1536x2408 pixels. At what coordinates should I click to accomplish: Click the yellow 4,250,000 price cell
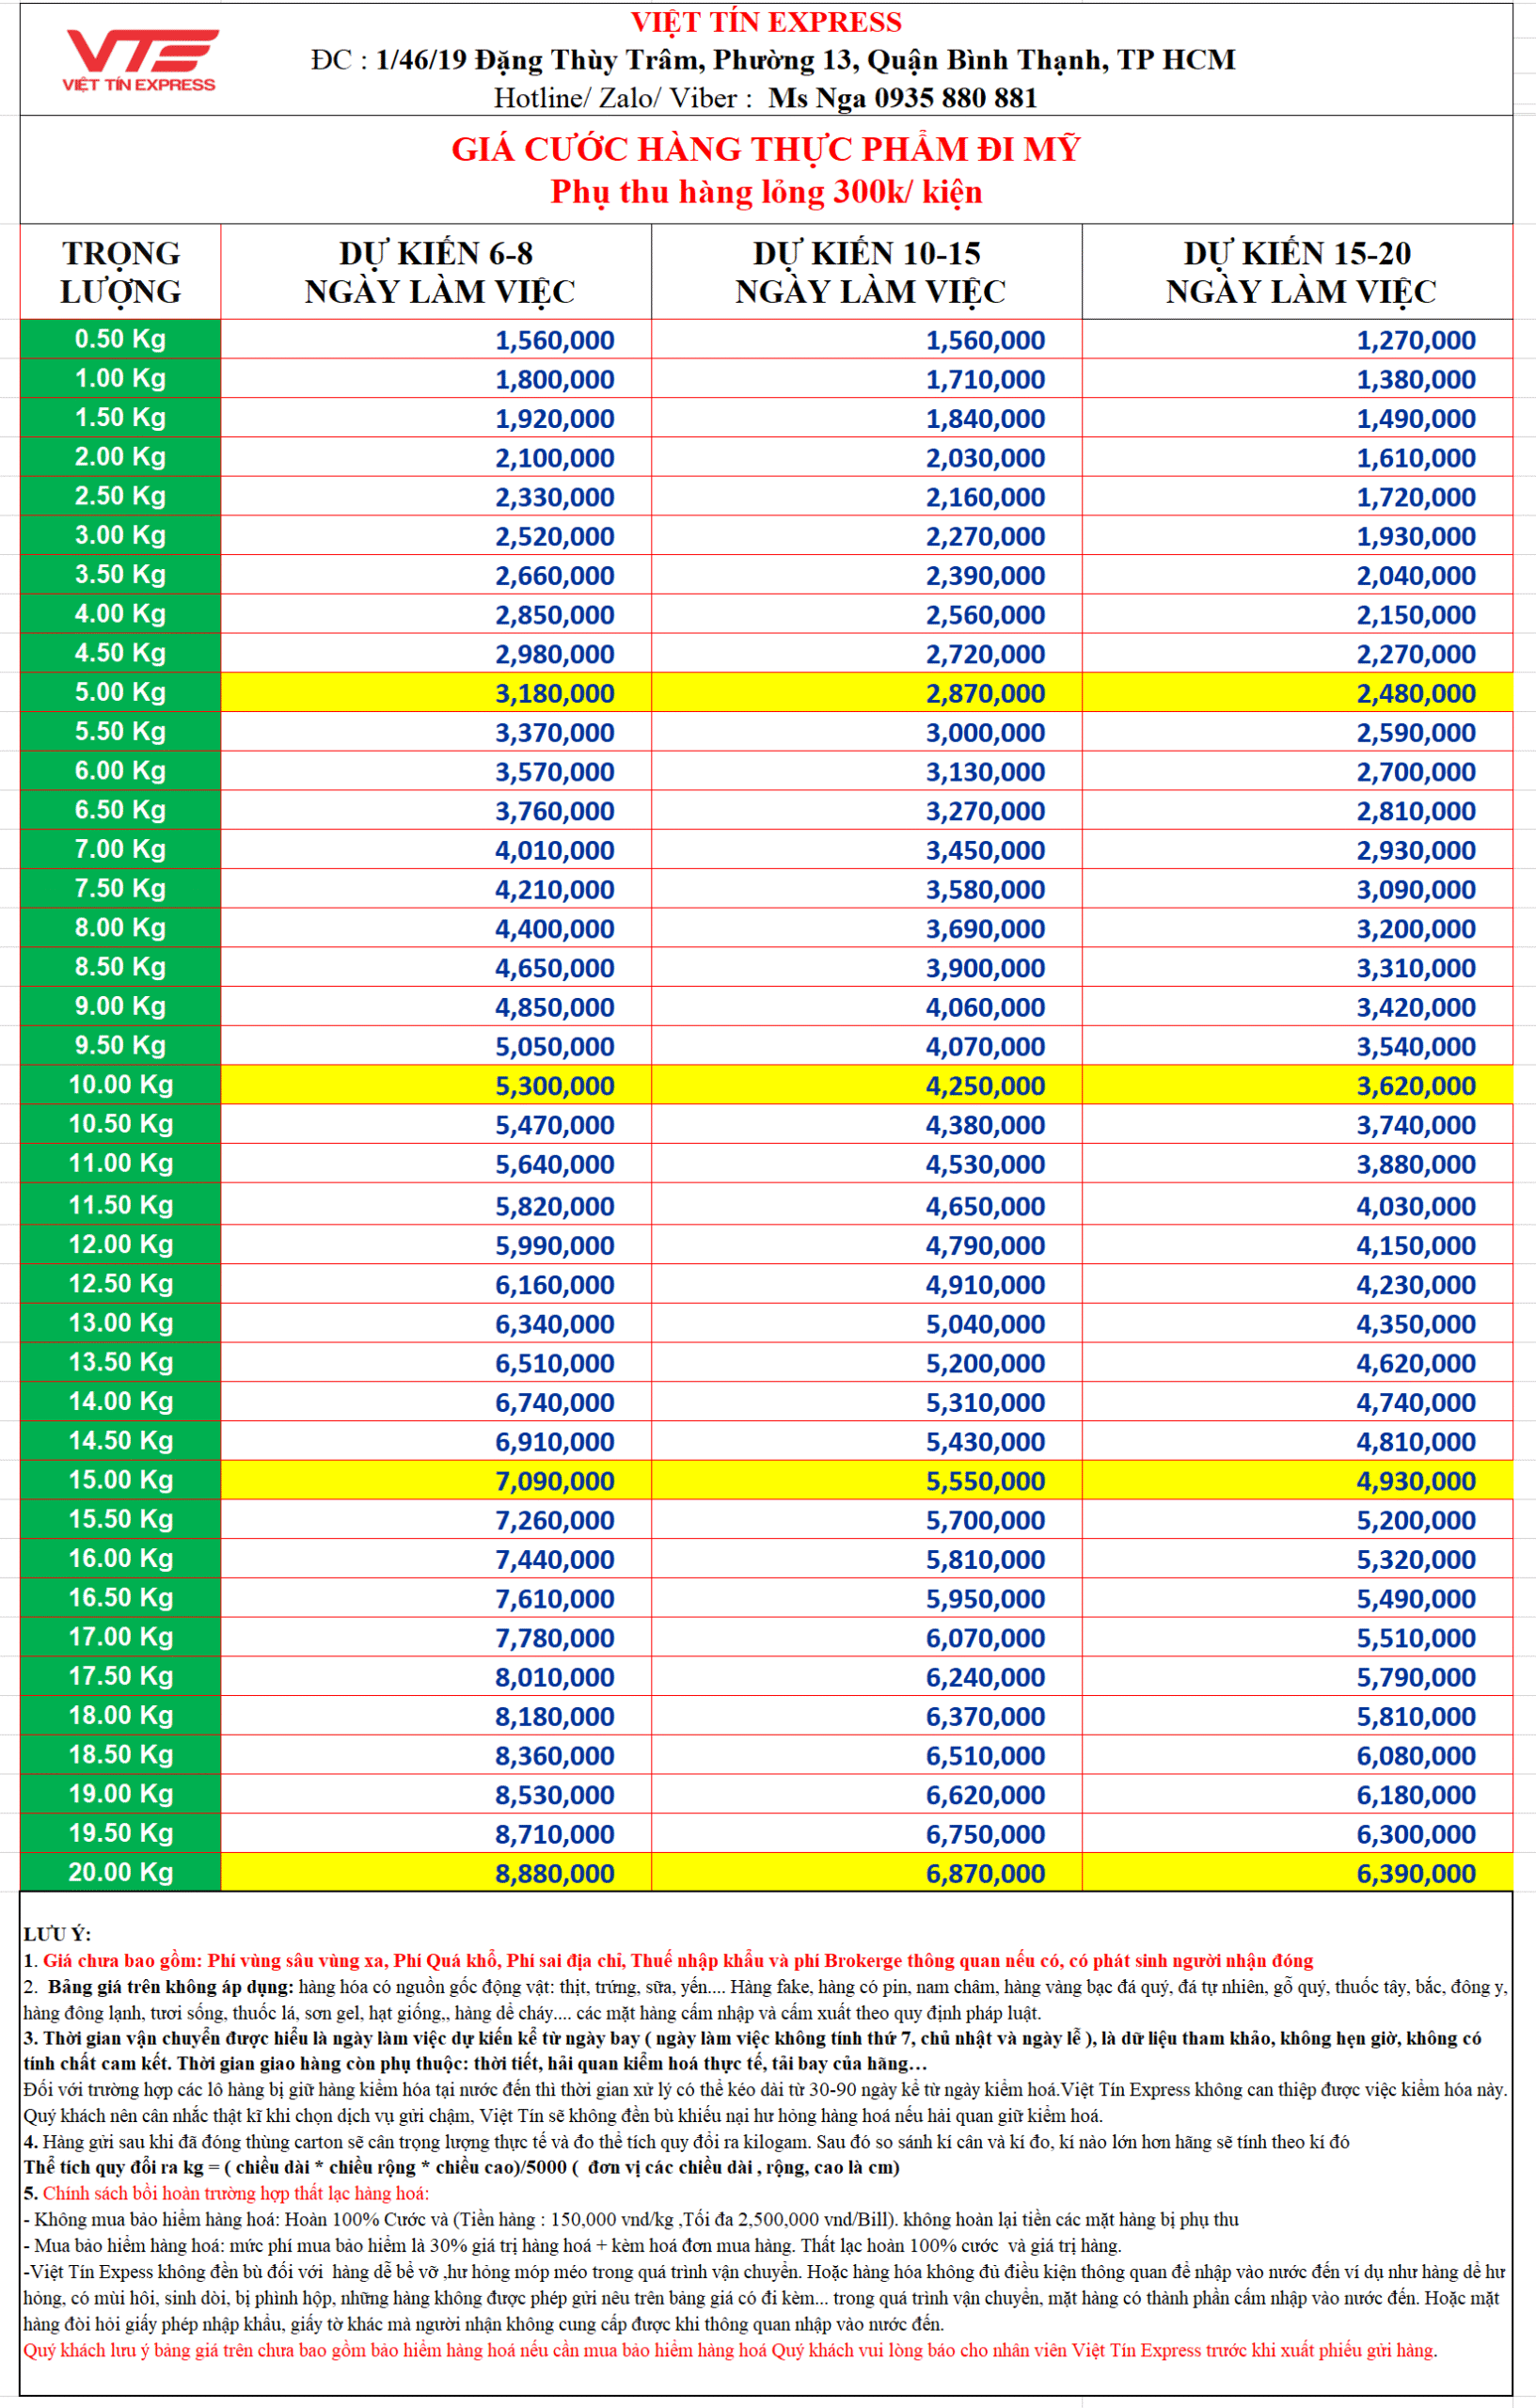coord(984,1086)
